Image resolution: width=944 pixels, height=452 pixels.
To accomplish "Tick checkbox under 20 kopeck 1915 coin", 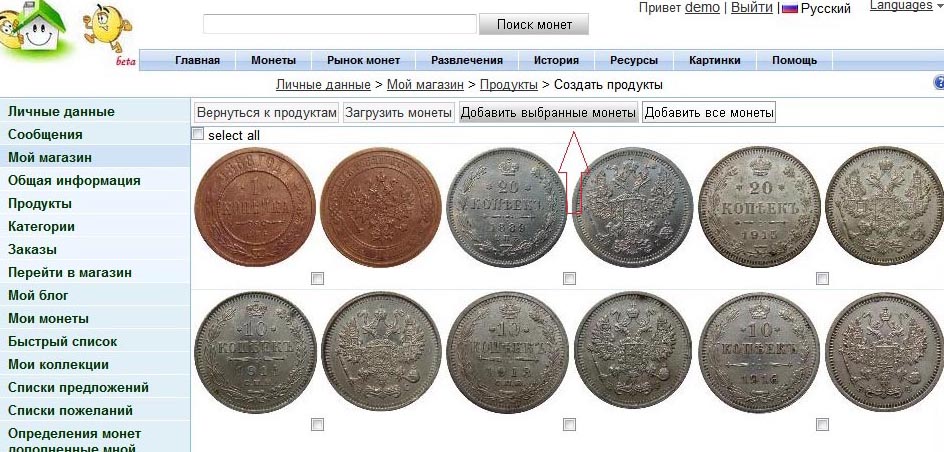I will click(x=822, y=278).
